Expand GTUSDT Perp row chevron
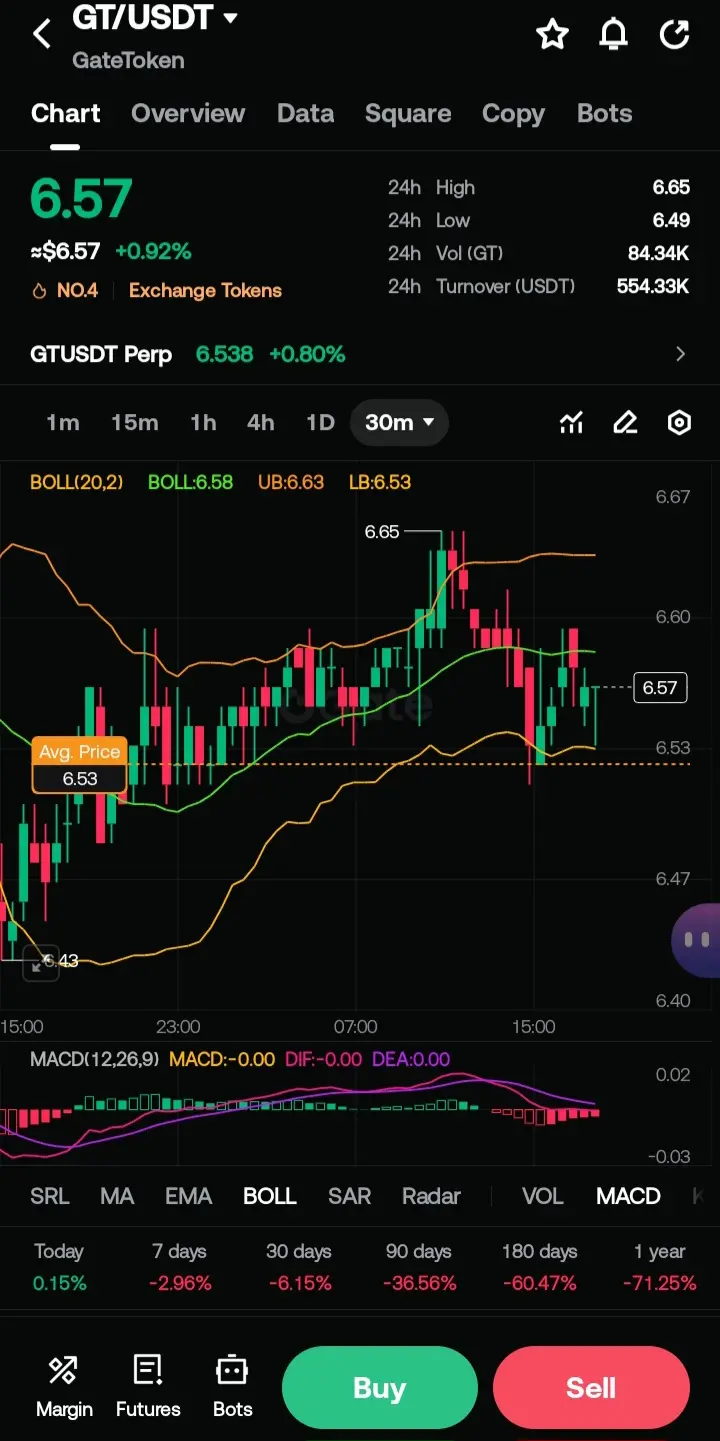The image size is (720, 1441). pos(681,354)
